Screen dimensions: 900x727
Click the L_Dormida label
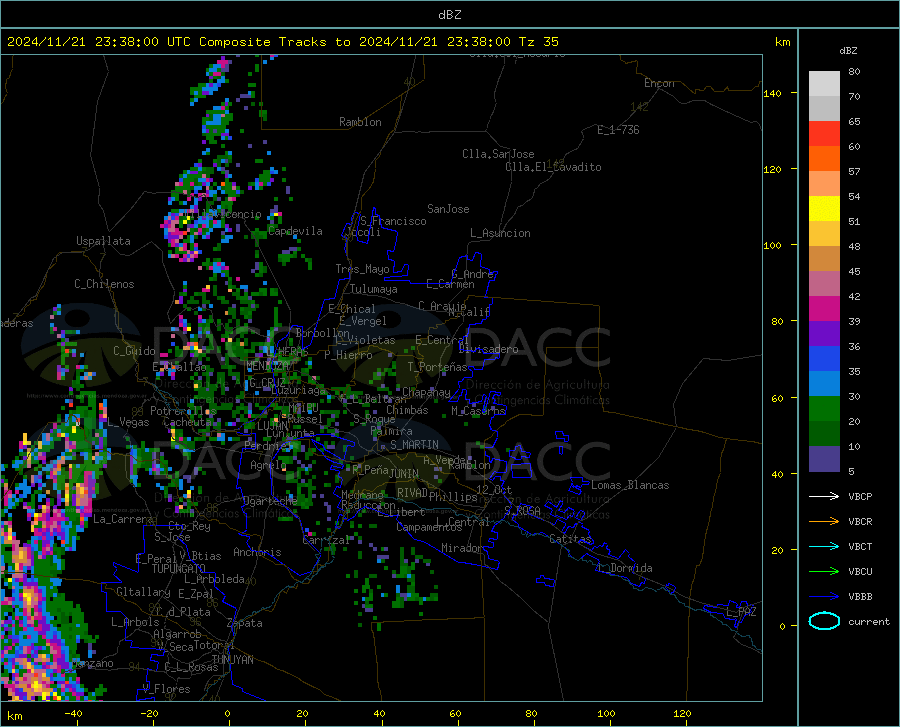625,568
